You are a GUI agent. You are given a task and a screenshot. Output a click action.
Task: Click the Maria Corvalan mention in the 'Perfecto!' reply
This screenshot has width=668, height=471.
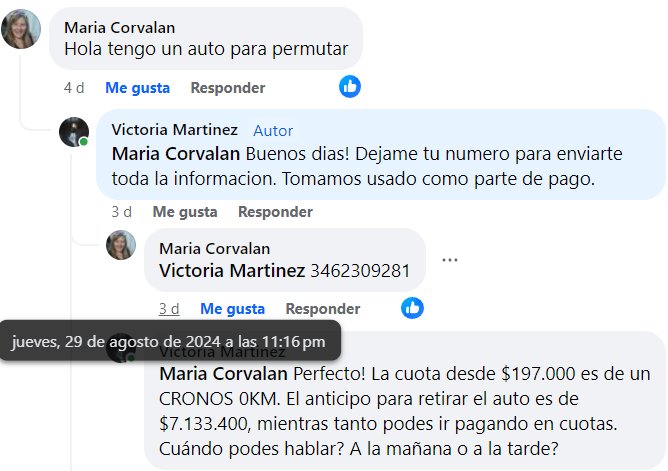click(223, 374)
